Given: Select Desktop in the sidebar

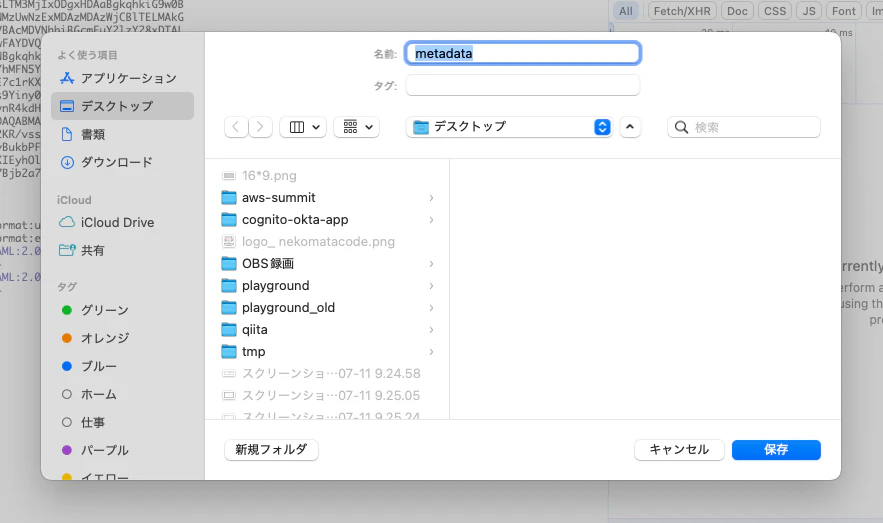Looking at the screenshot, I should click(122, 106).
